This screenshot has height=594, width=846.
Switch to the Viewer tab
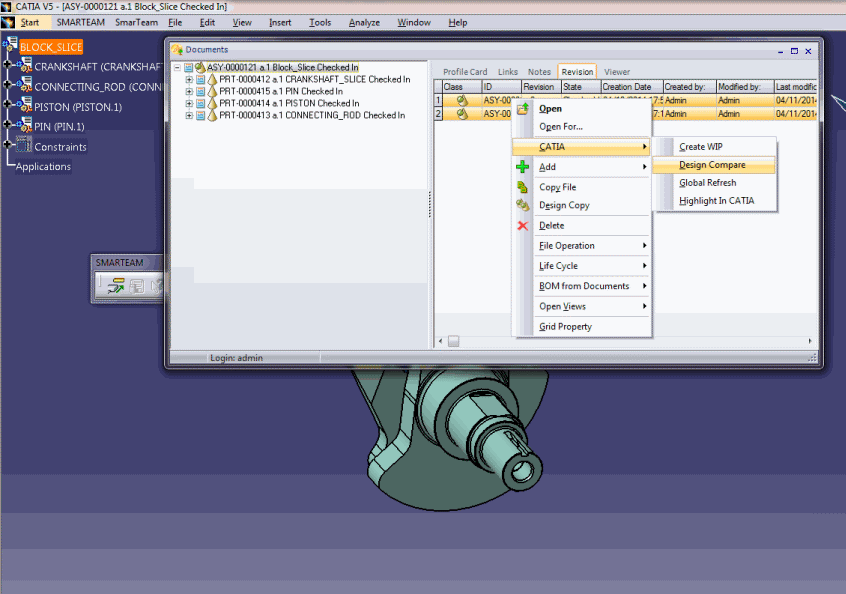(617, 72)
